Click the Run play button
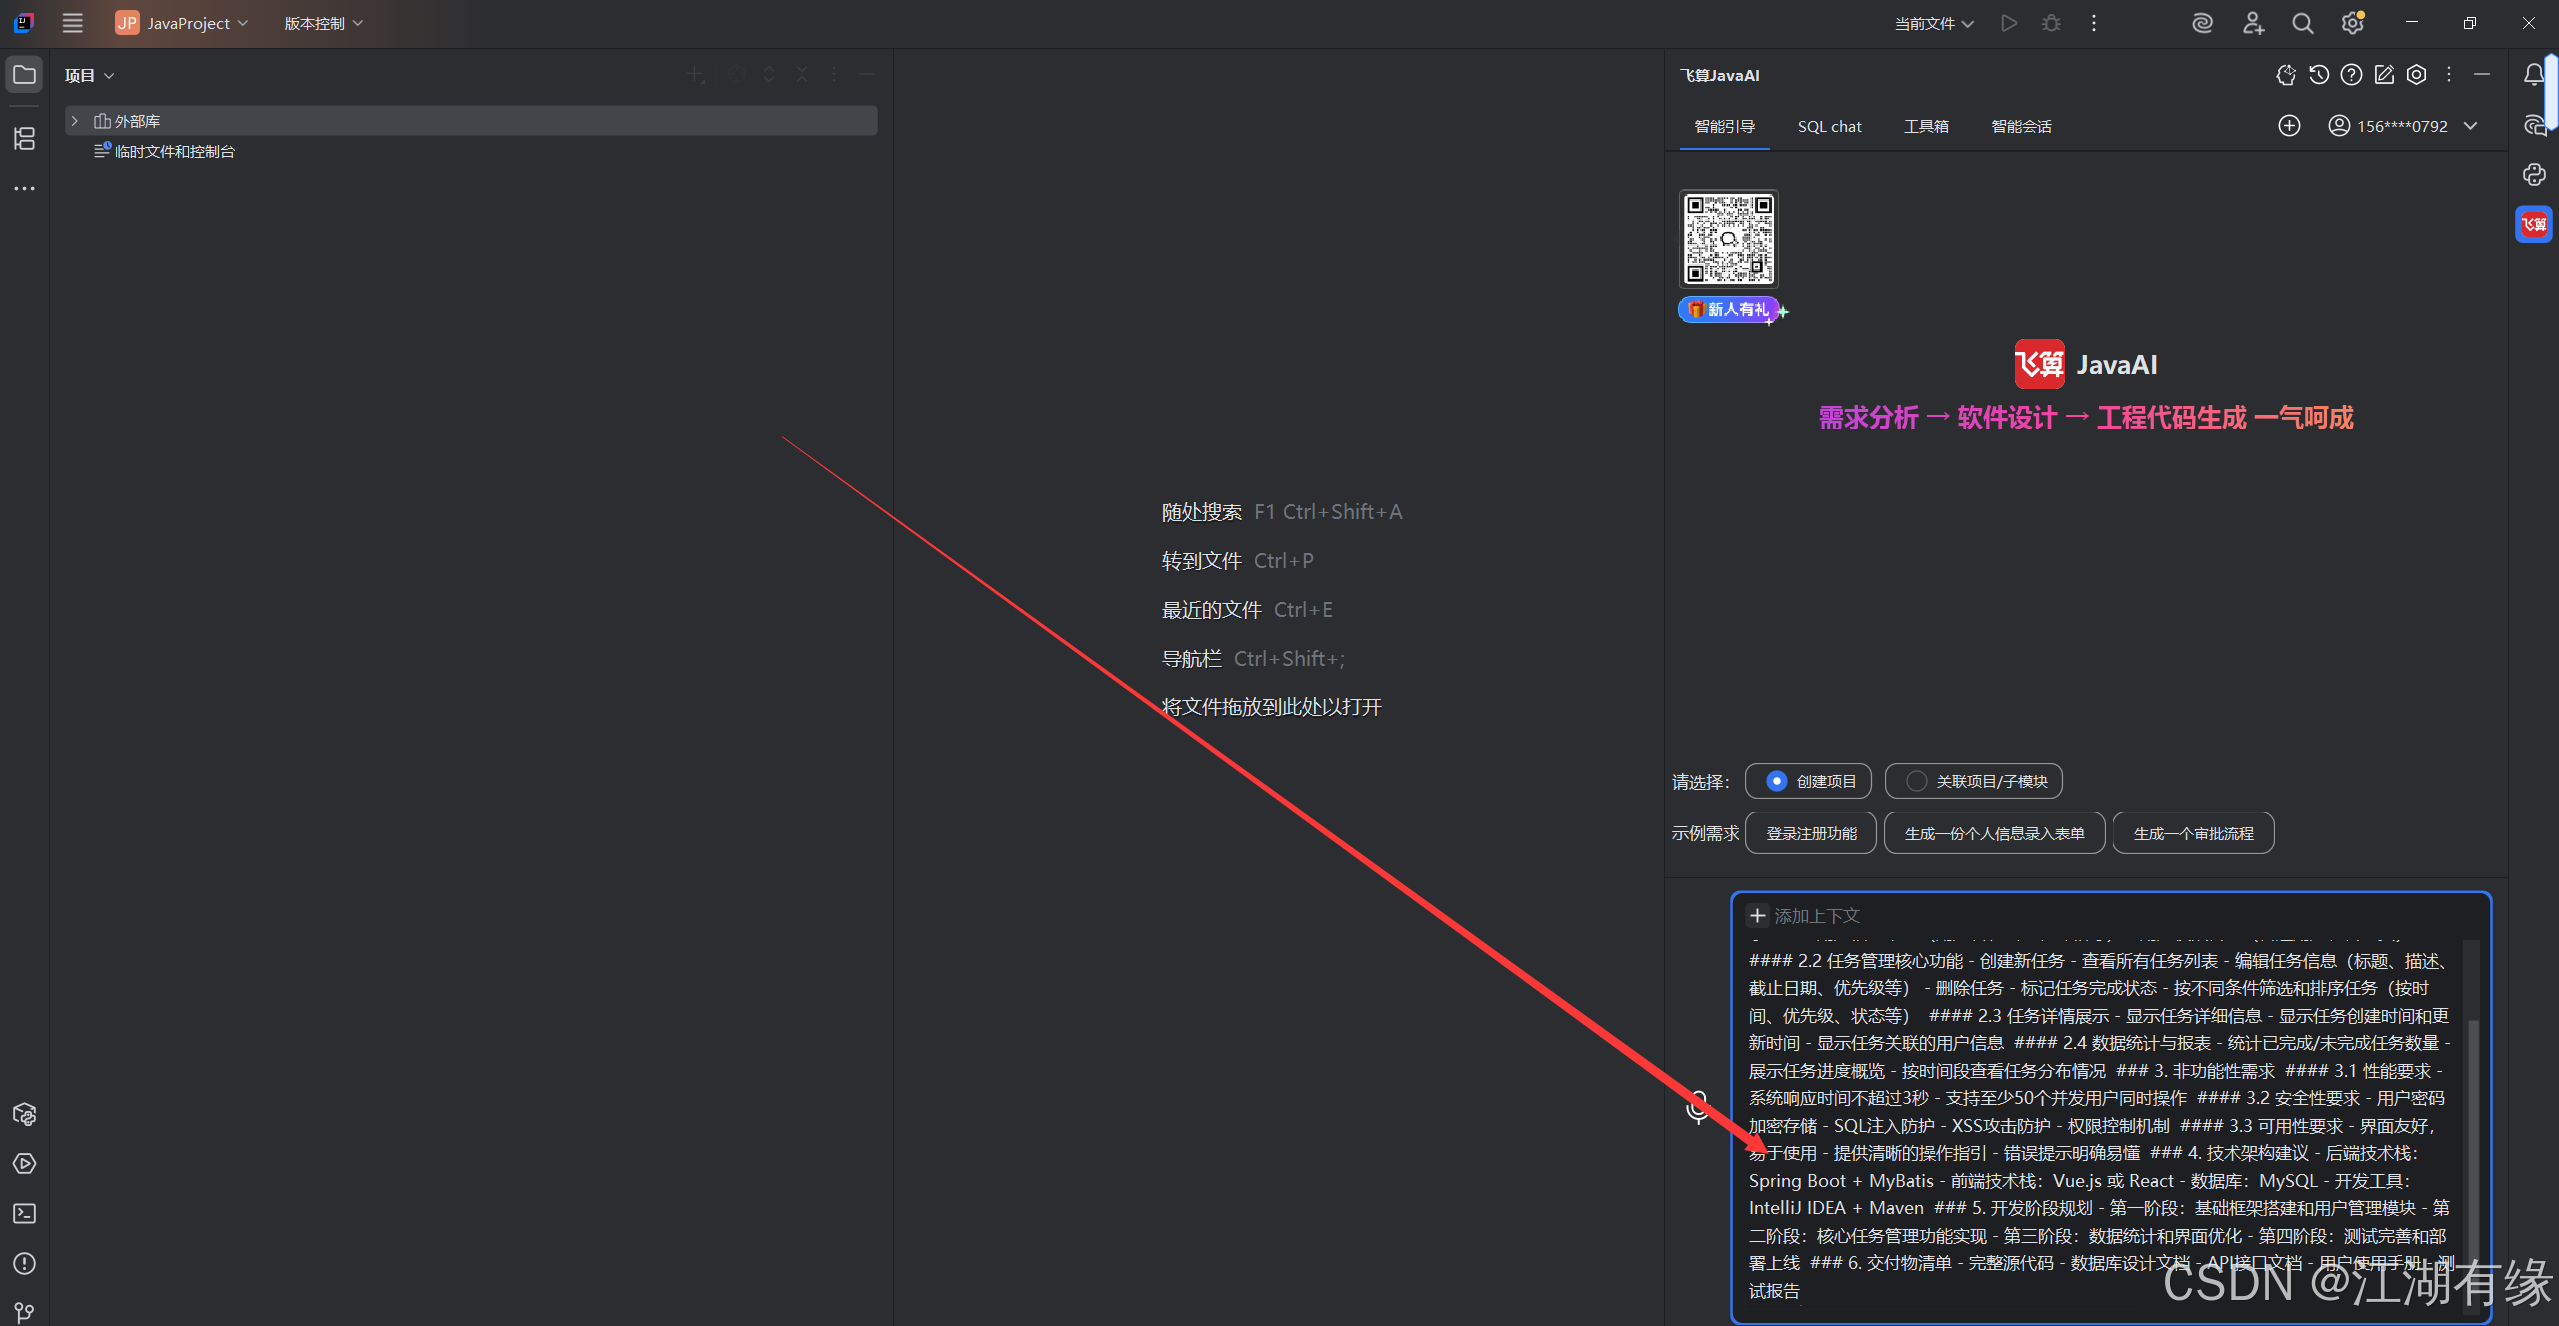The width and height of the screenshot is (2559, 1326). pyautogui.click(x=2009, y=23)
